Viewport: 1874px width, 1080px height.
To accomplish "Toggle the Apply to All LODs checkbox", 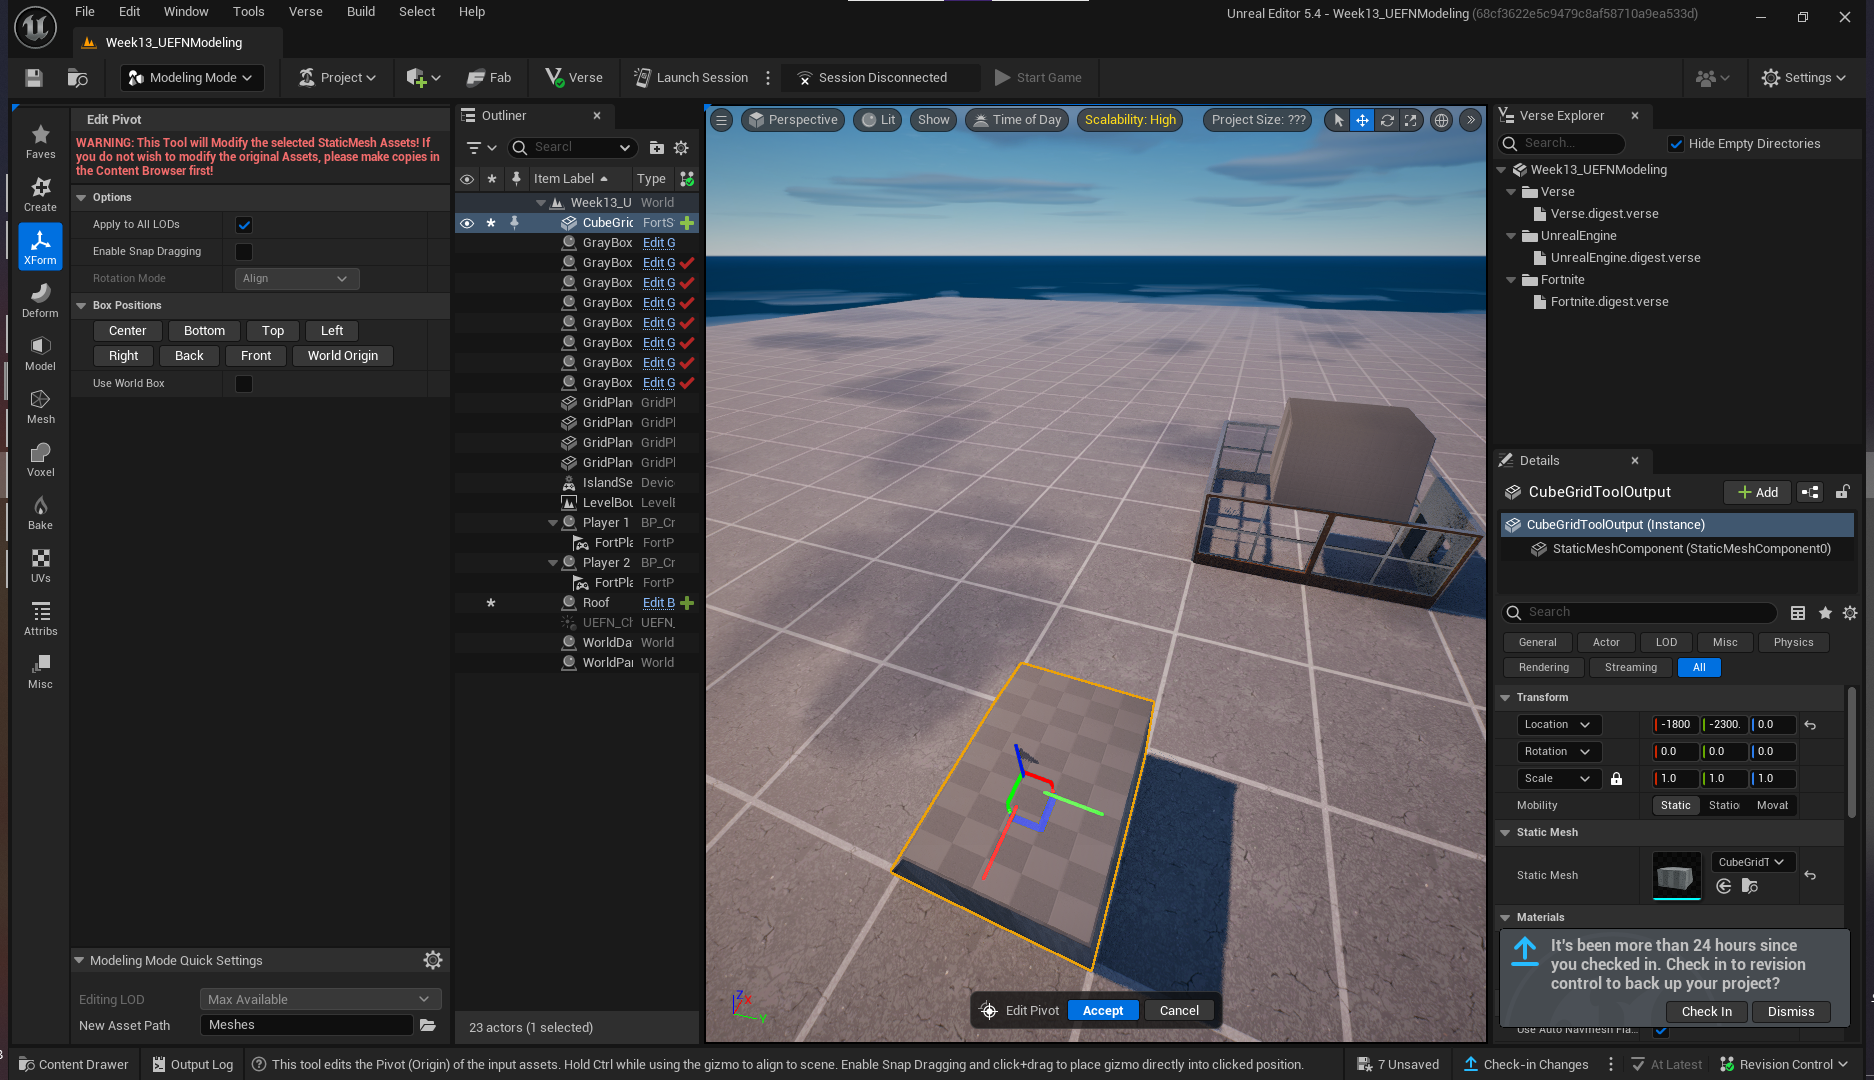I will [x=244, y=225].
